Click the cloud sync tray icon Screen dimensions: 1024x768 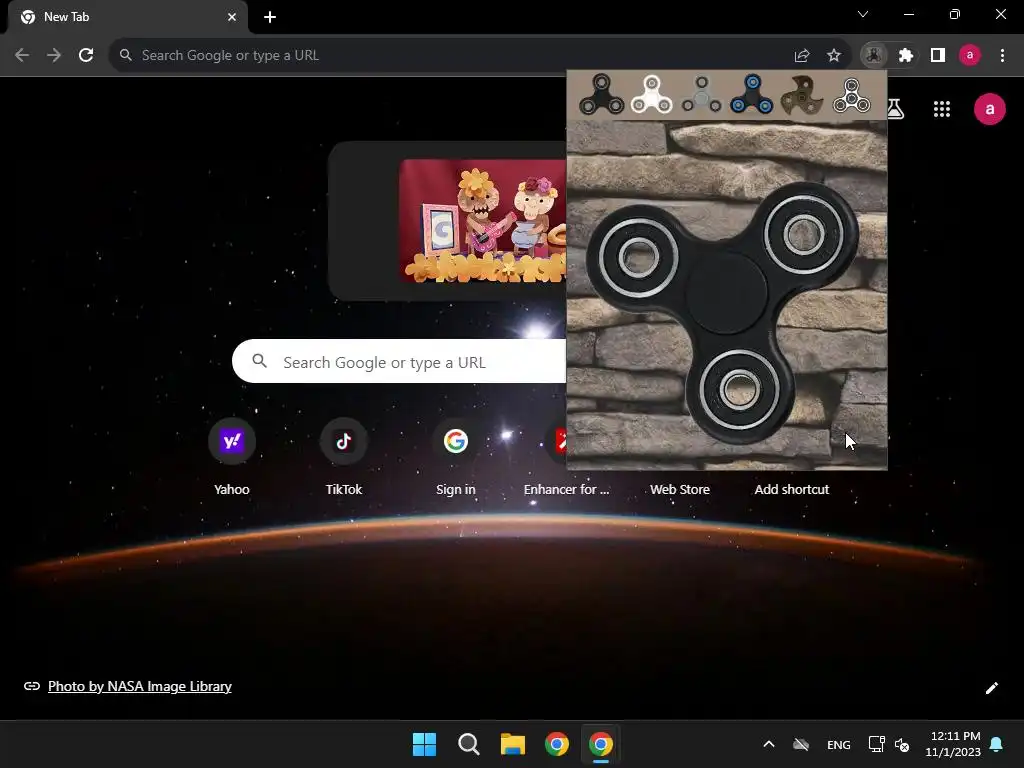[801, 744]
